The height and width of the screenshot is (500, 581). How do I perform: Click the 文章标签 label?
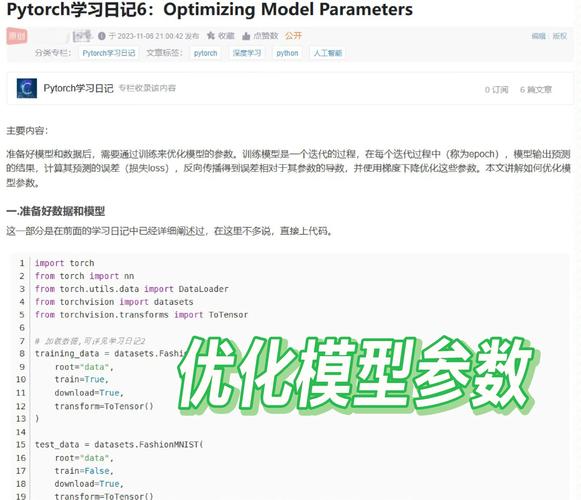pos(165,53)
